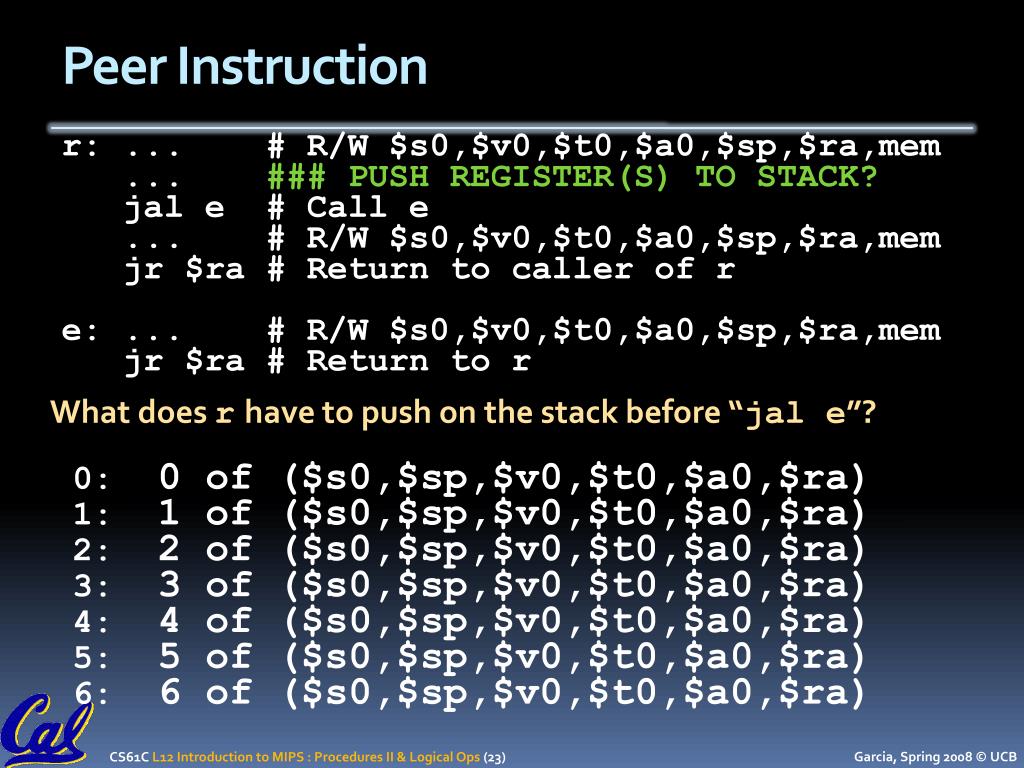Select answer option 2: 2 of registers
The width and height of the screenshot is (1024, 768).
click(470, 549)
